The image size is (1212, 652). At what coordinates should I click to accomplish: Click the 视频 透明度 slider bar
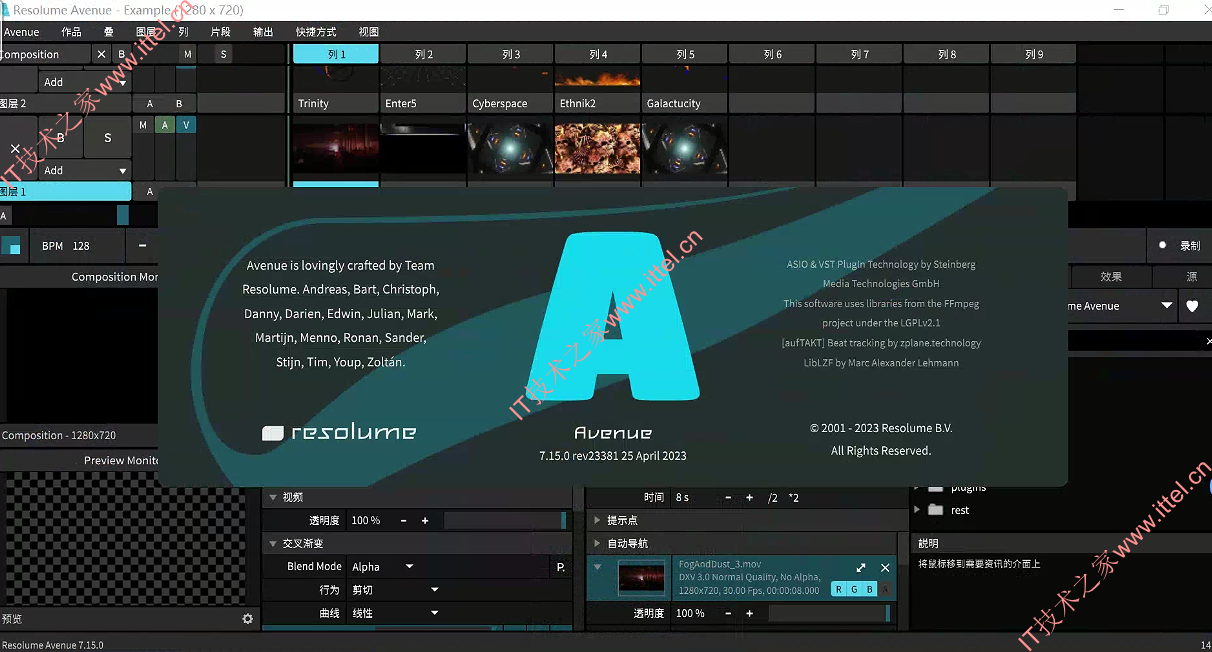(x=505, y=520)
